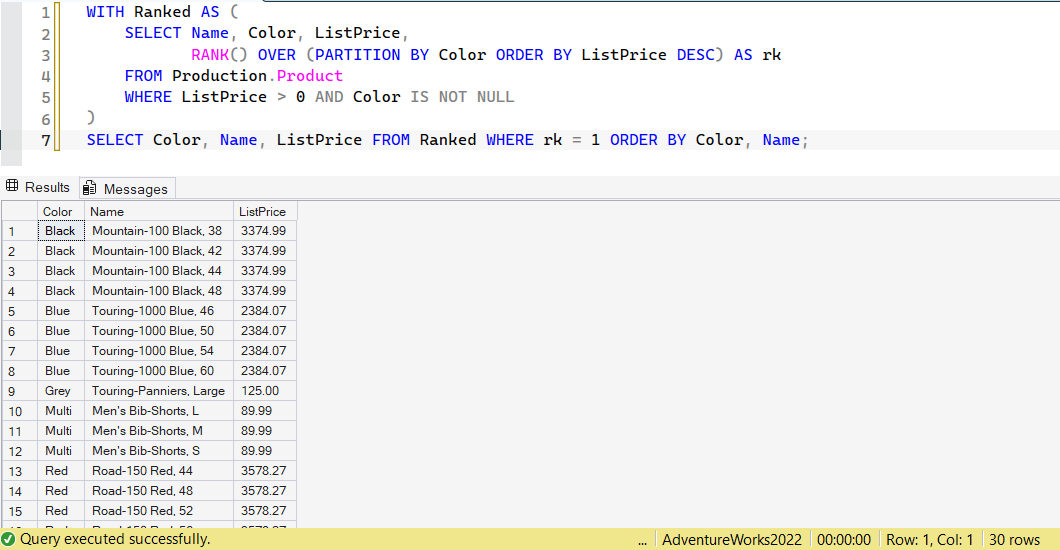The height and width of the screenshot is (550, 1060).
Task: Click the green success check icon
Action: pyautogui.click(x=8, y=539)
